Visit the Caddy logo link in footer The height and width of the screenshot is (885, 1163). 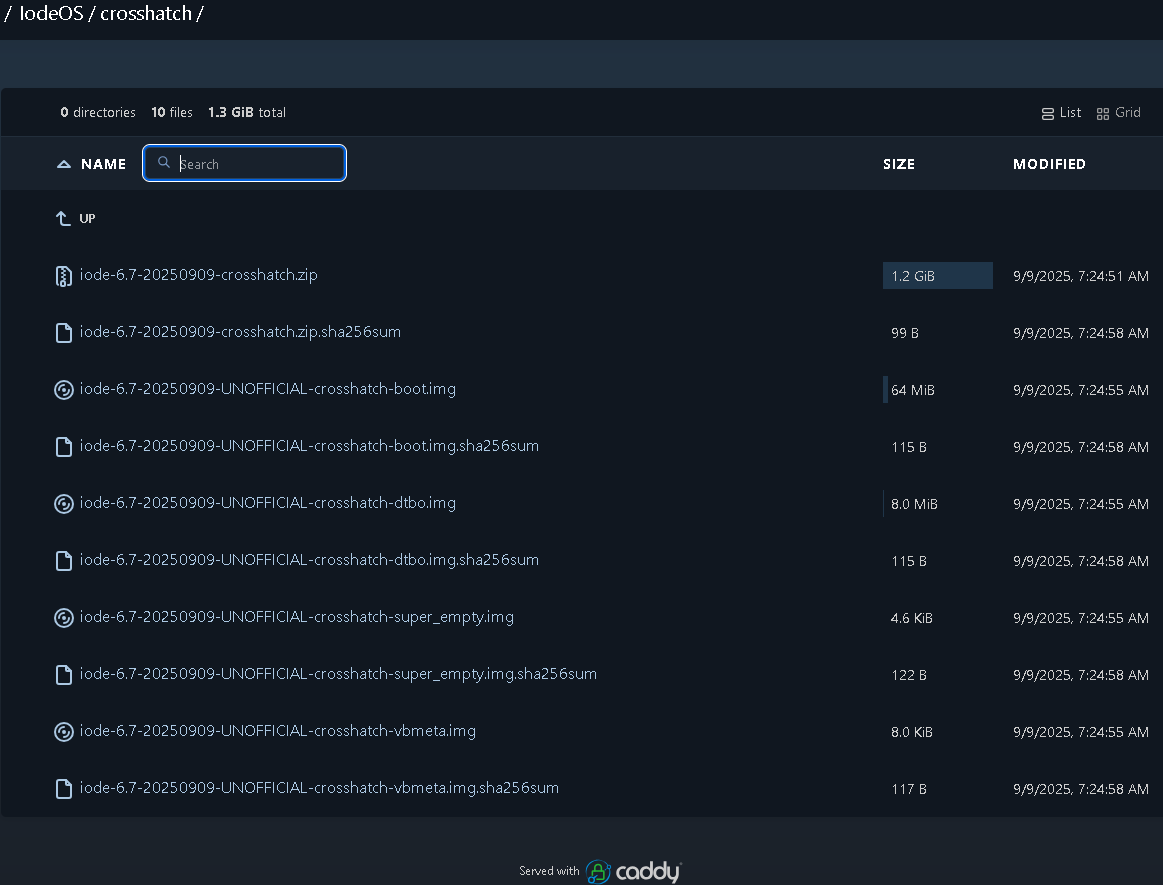633,871
